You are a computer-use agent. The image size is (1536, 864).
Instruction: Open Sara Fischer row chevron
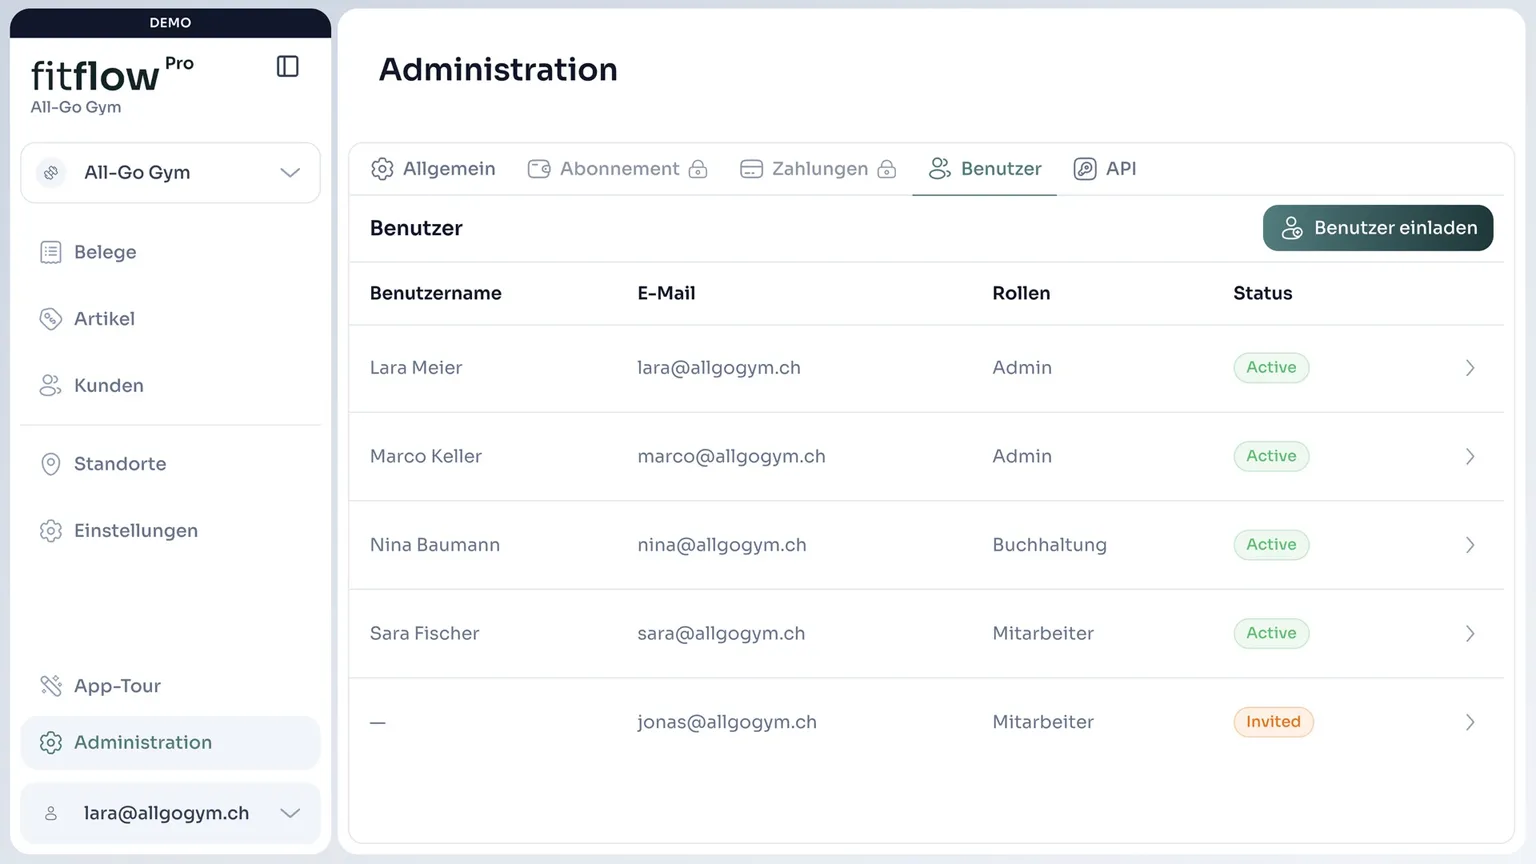tap(1470, 634)
